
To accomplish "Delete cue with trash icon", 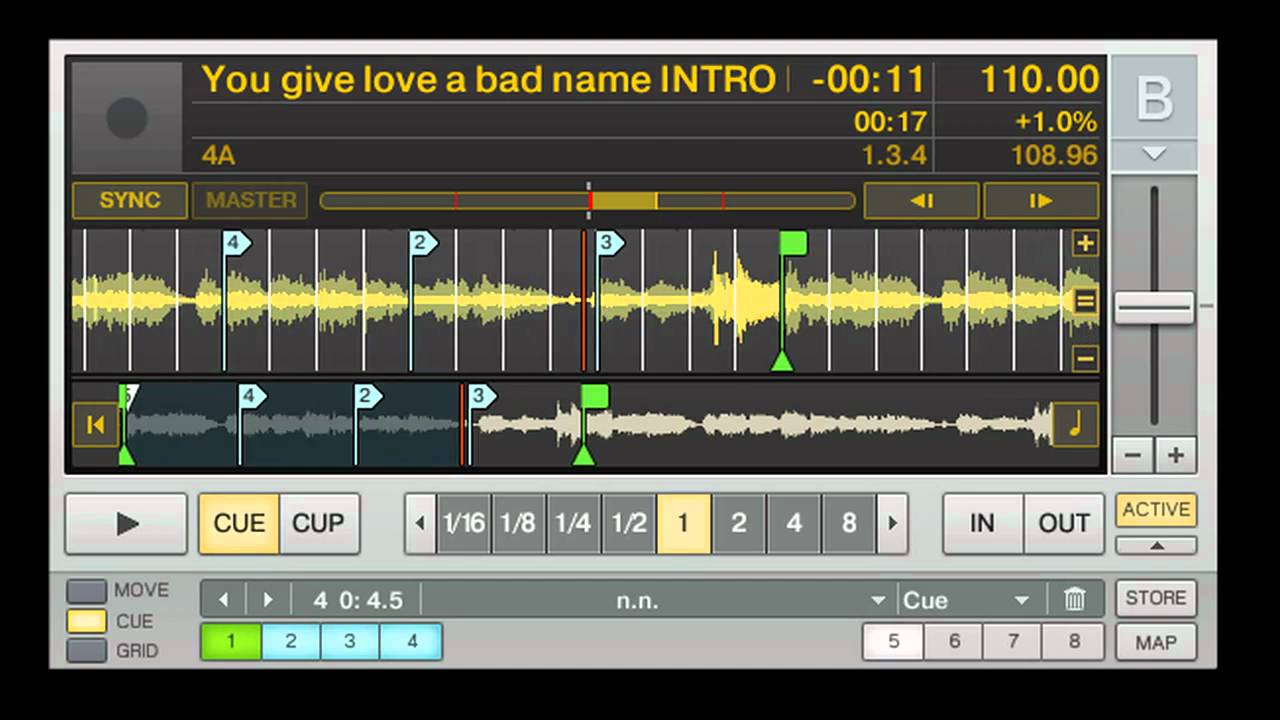I will pos(1074,600).
